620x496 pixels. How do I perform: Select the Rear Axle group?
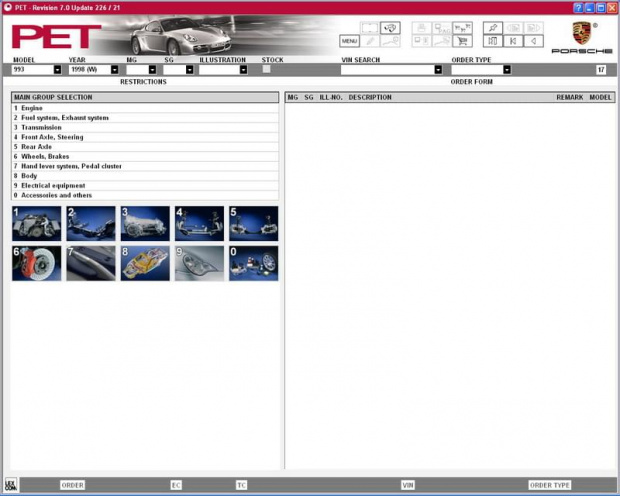point(145,147)
